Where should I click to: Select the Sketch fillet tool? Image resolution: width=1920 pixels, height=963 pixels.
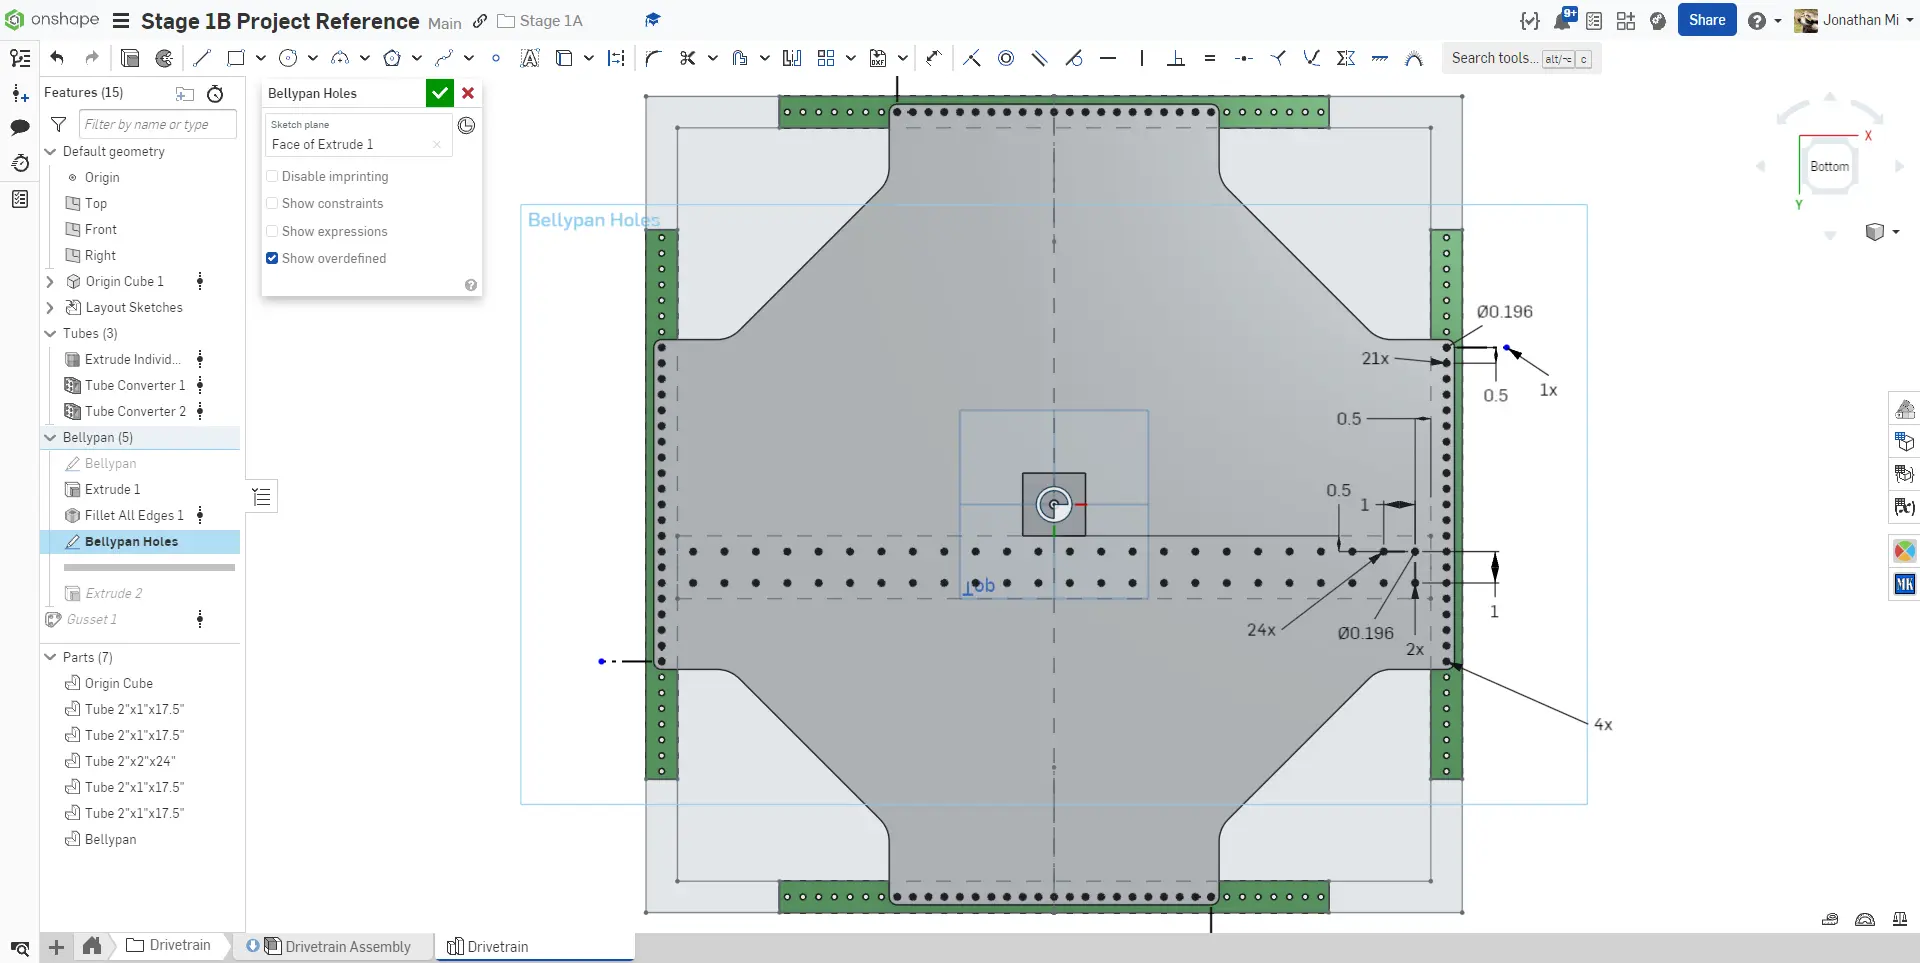click(x=653, y=58)
